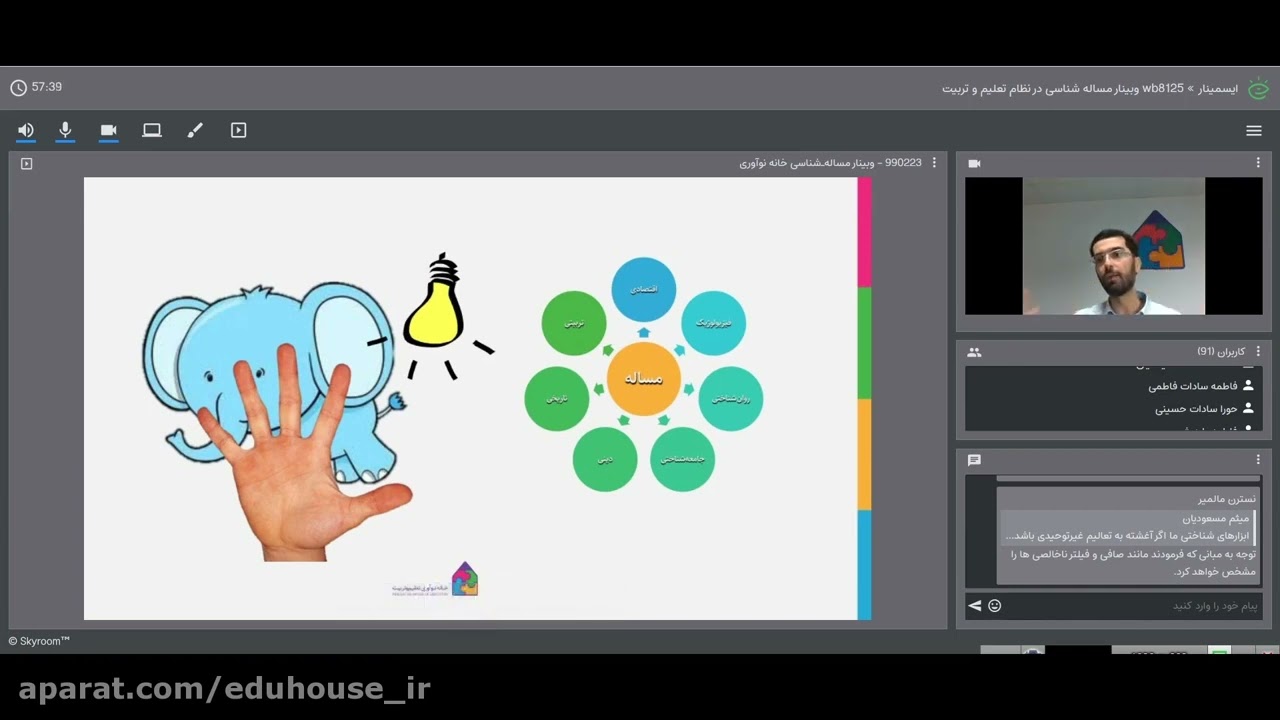The height and width of the screenshot is (720, 1280).
Task: Click the video panel camera icon
Action: click(x=975, y=163)
